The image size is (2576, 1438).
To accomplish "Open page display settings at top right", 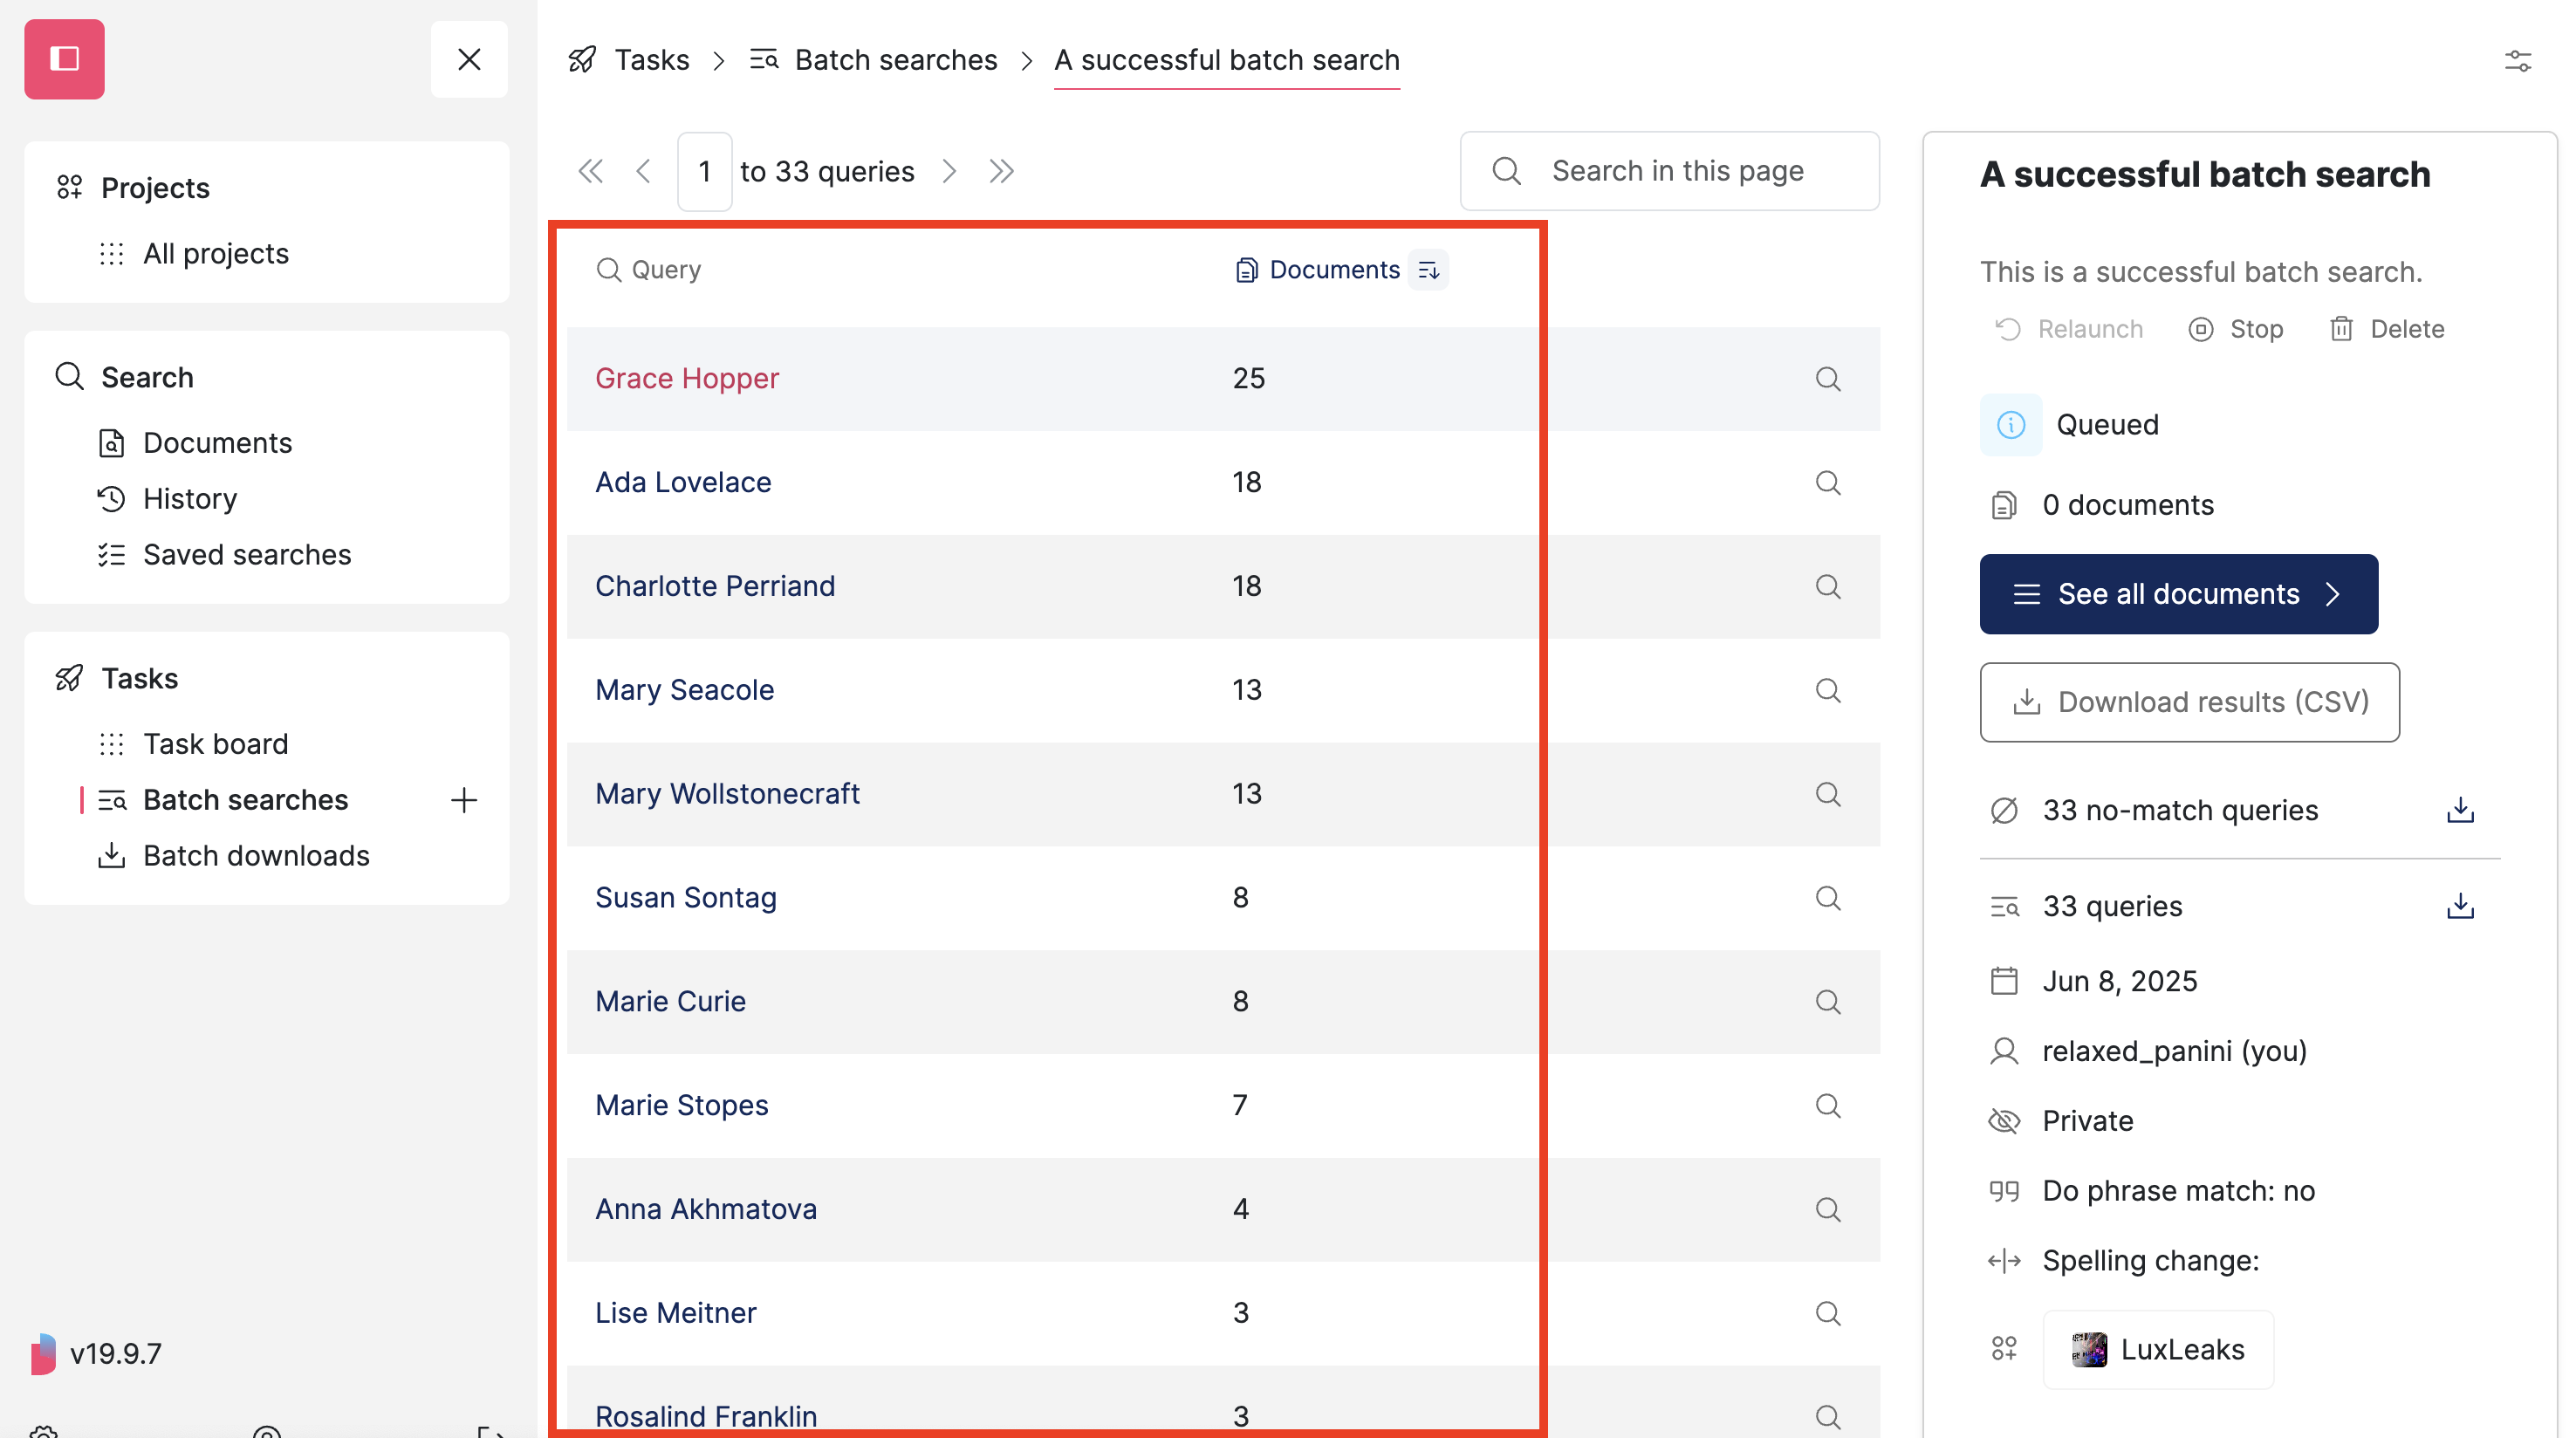I will (x=2519, y=61).
